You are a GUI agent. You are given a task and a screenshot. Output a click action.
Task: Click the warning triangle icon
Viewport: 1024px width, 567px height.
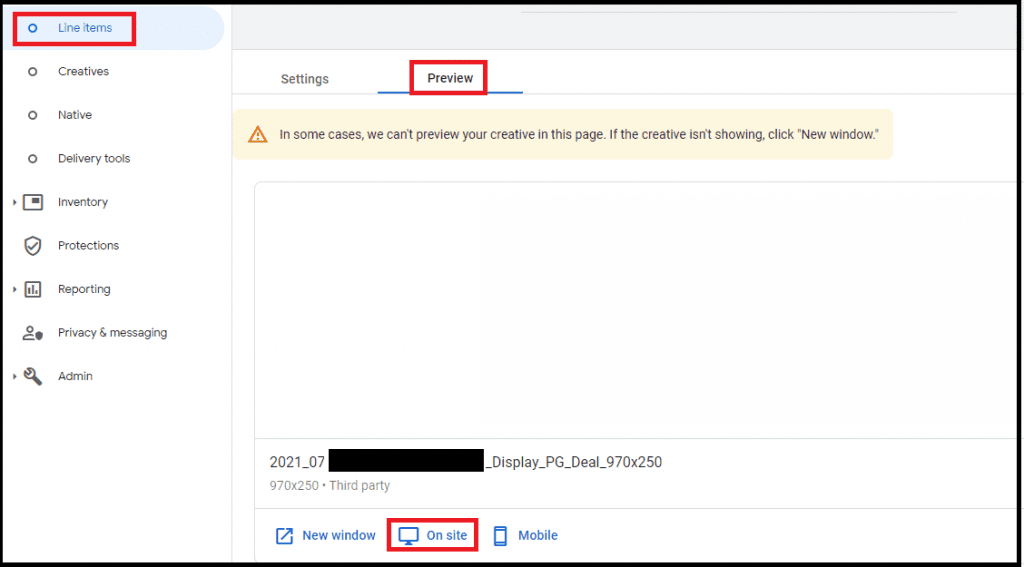point(258,135)
